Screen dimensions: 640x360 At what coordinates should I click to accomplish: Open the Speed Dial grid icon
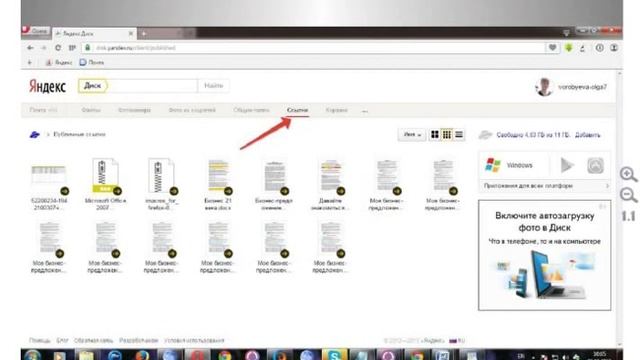72,48
